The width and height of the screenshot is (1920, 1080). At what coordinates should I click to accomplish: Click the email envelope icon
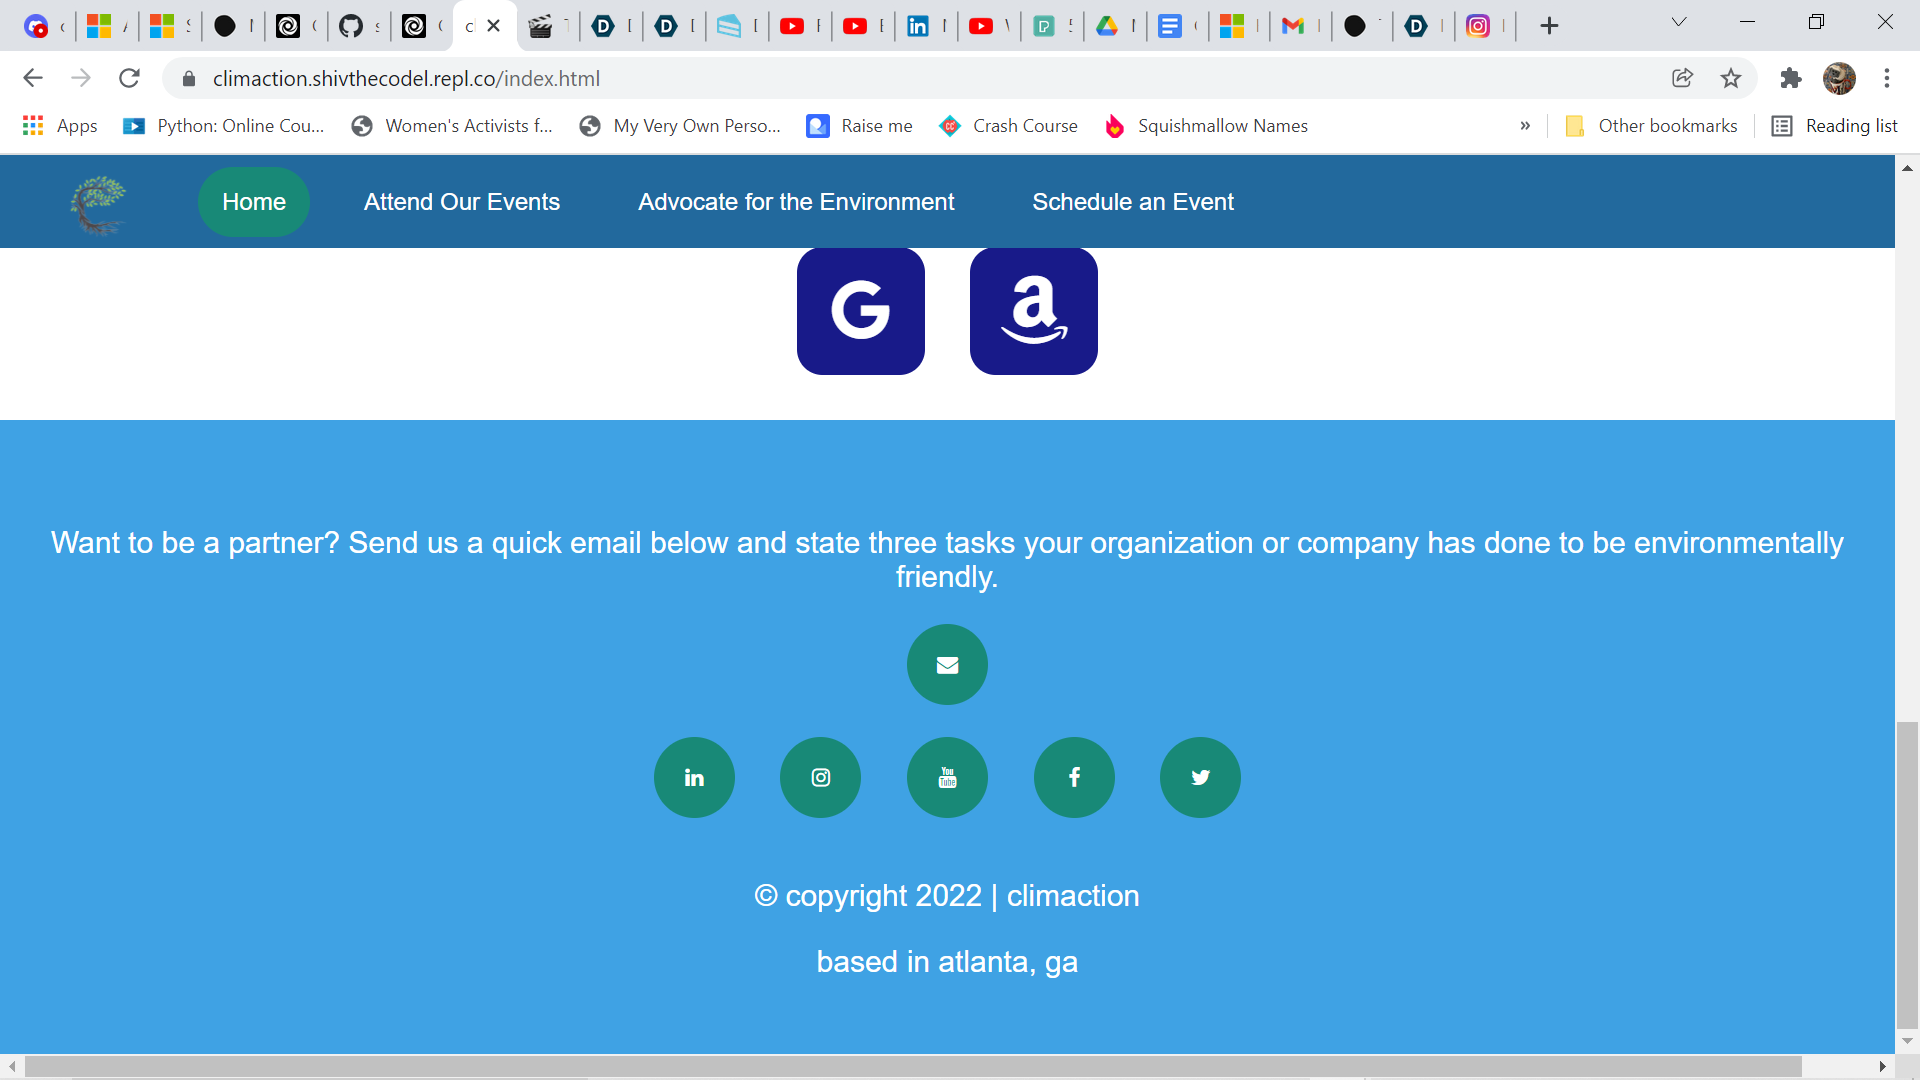pyautogui.click(x=947, y=665)
